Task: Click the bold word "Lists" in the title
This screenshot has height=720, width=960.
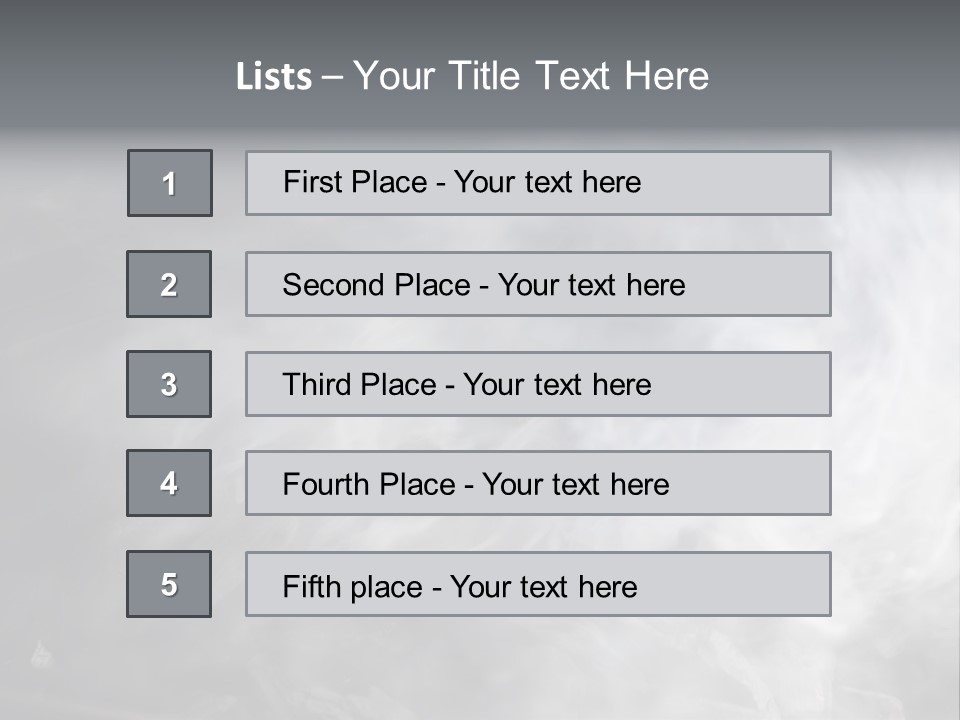Action: (274, 77)
